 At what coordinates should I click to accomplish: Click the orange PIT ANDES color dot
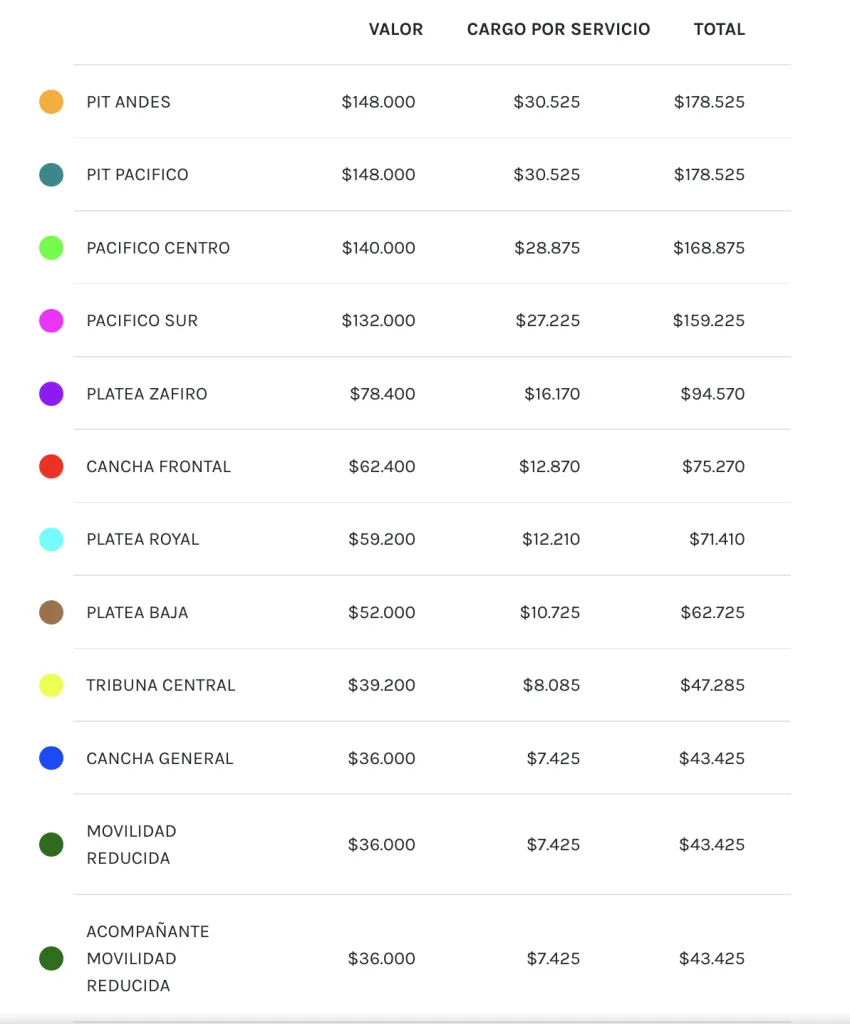tap(51, 102)
